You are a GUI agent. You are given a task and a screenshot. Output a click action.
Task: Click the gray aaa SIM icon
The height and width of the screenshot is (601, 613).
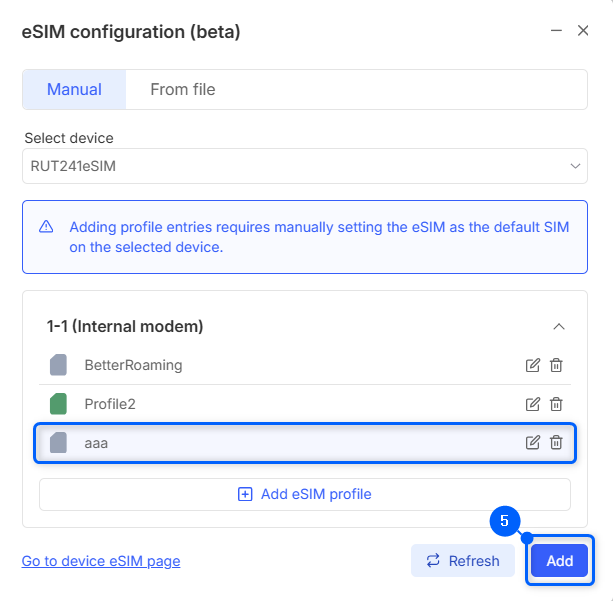pyautogui.click(x=59, y=443)
